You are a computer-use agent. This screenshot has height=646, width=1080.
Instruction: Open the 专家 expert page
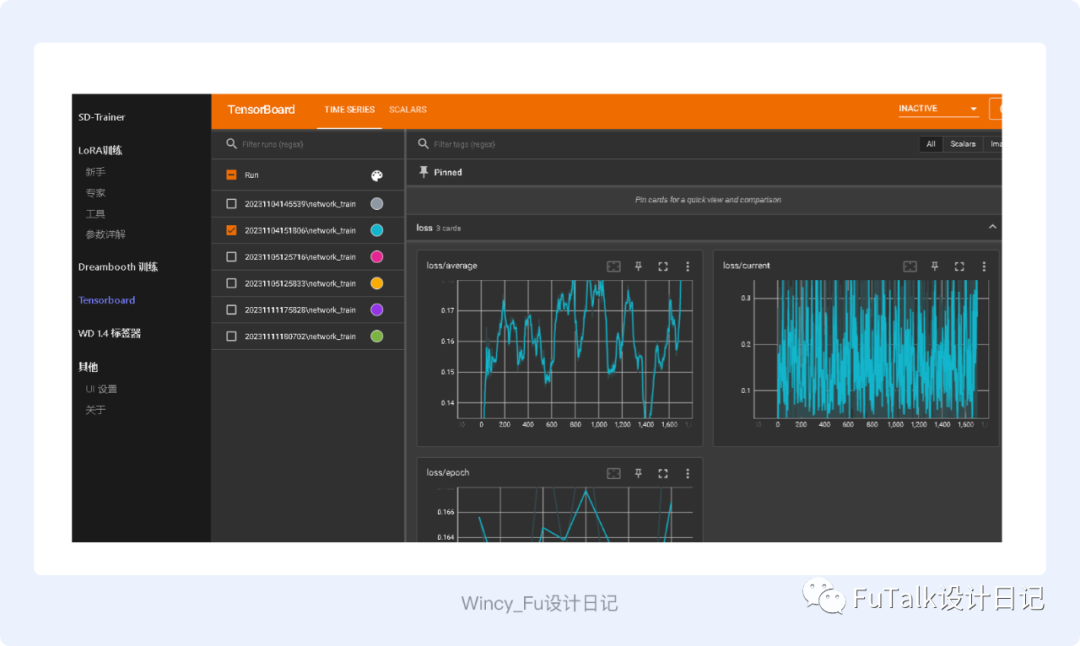tap(95, 193)
